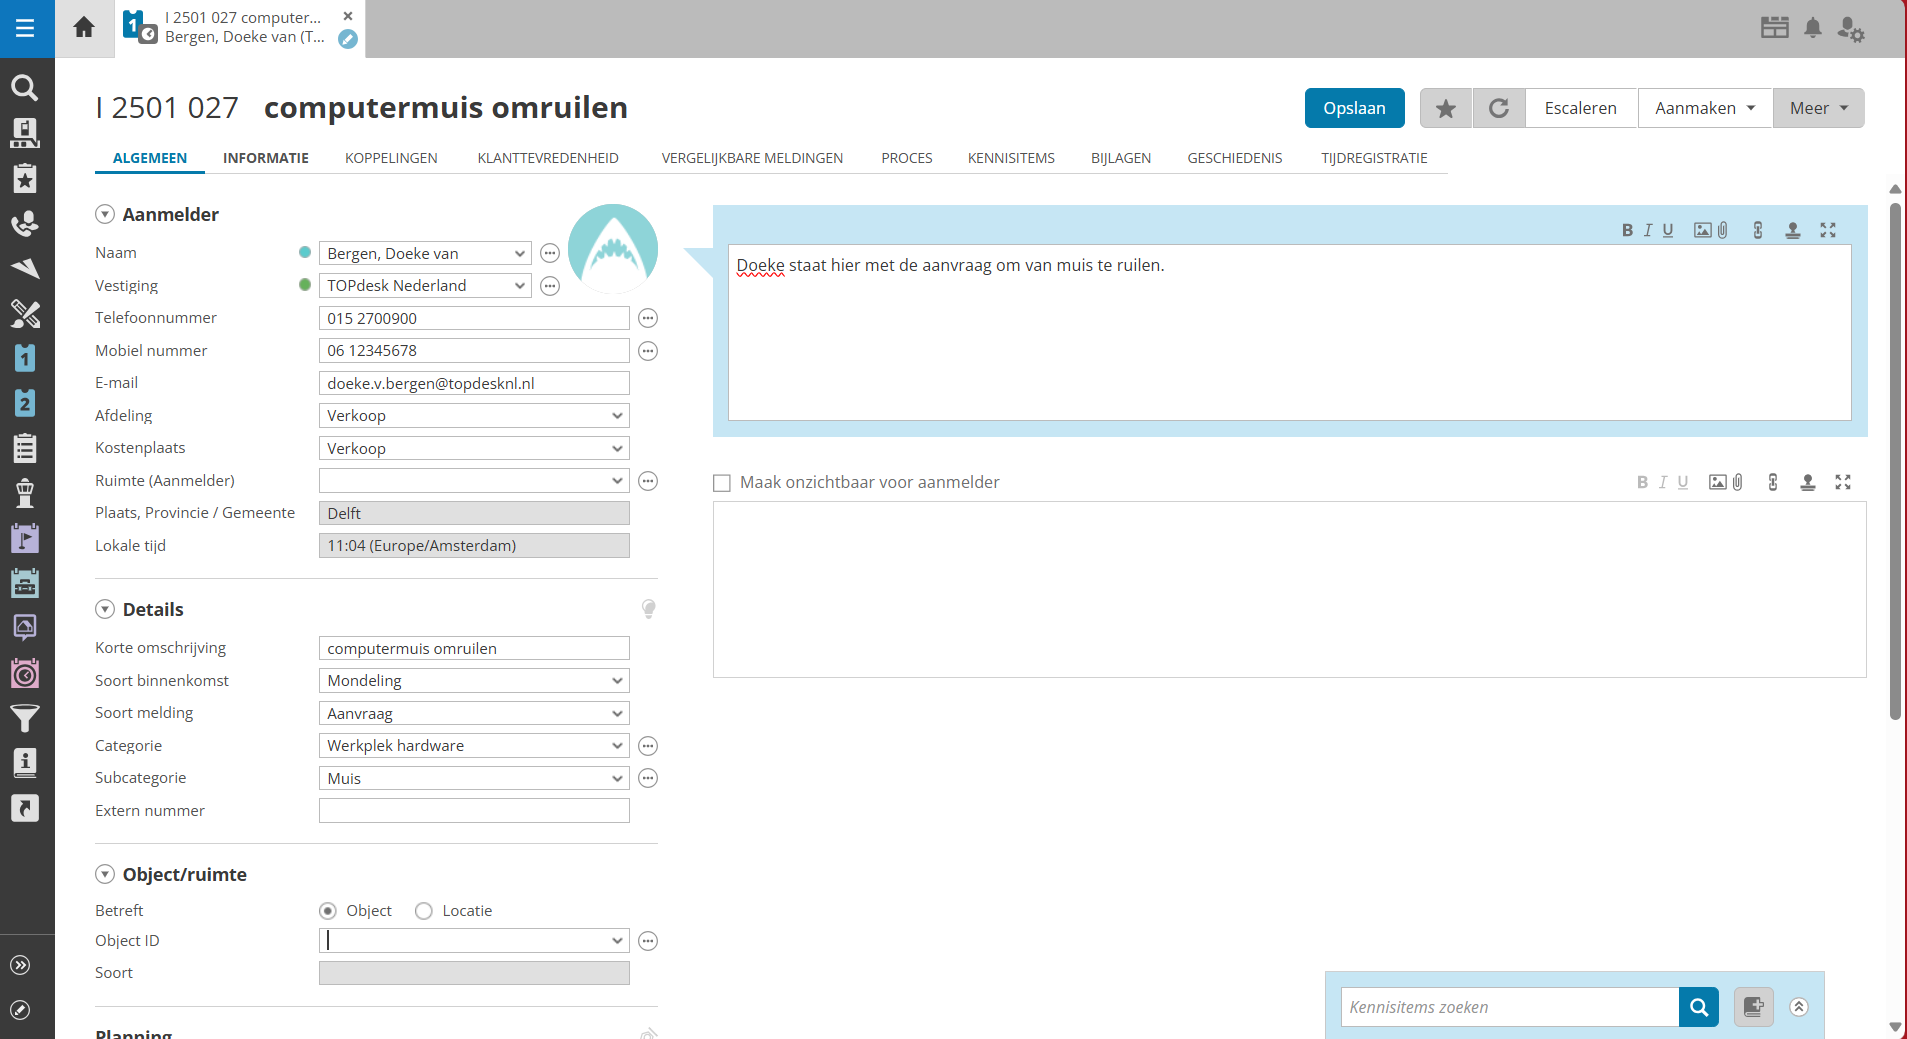Open the filter funnel icon in sidebar
Image resolution: width=1907 pixels, height=1039 pixels.
(25, 718)
